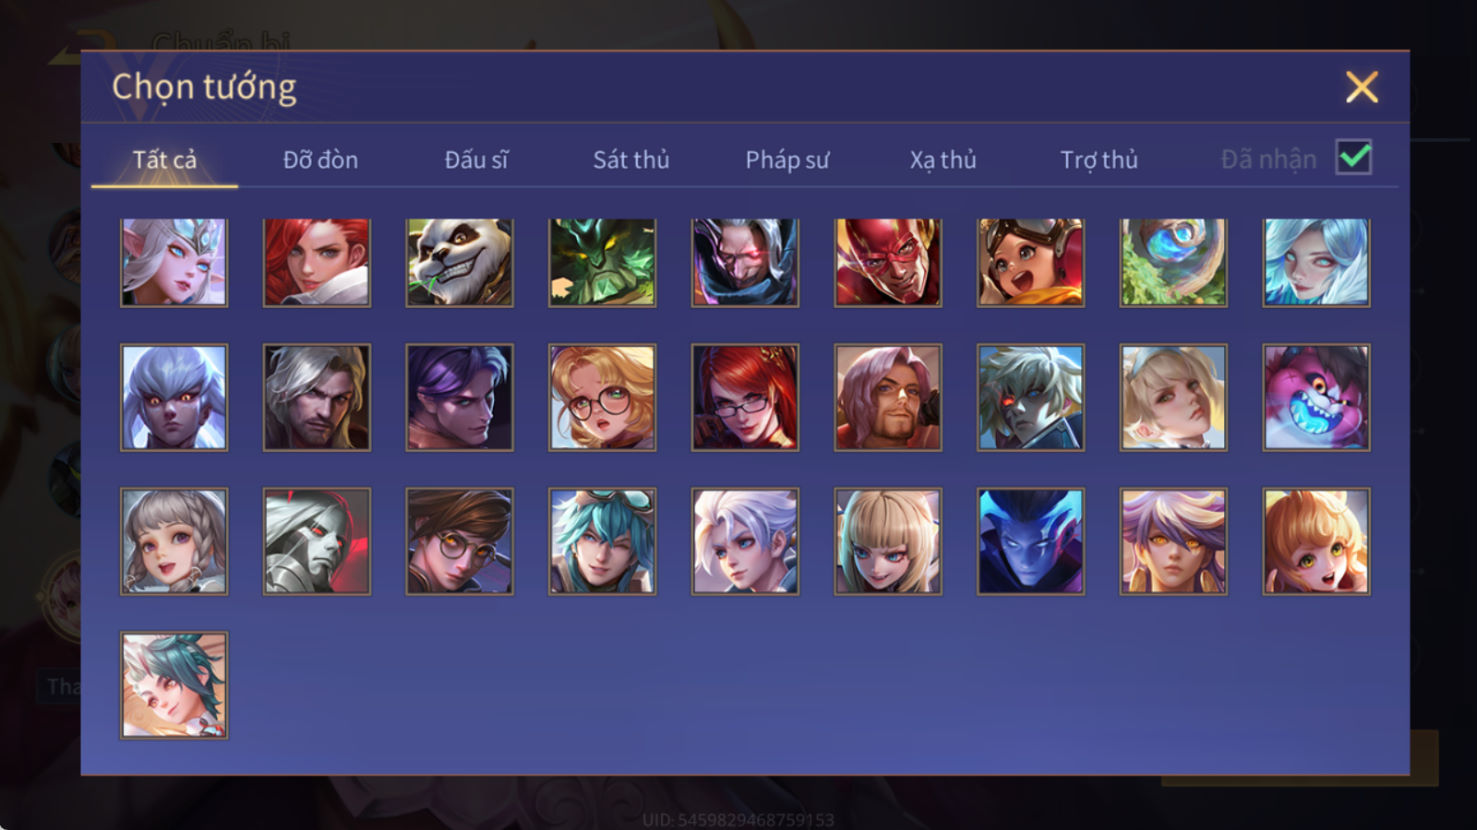Pick the hooded man with glowing red eye
1477x830 pixels.
point(745,262)
